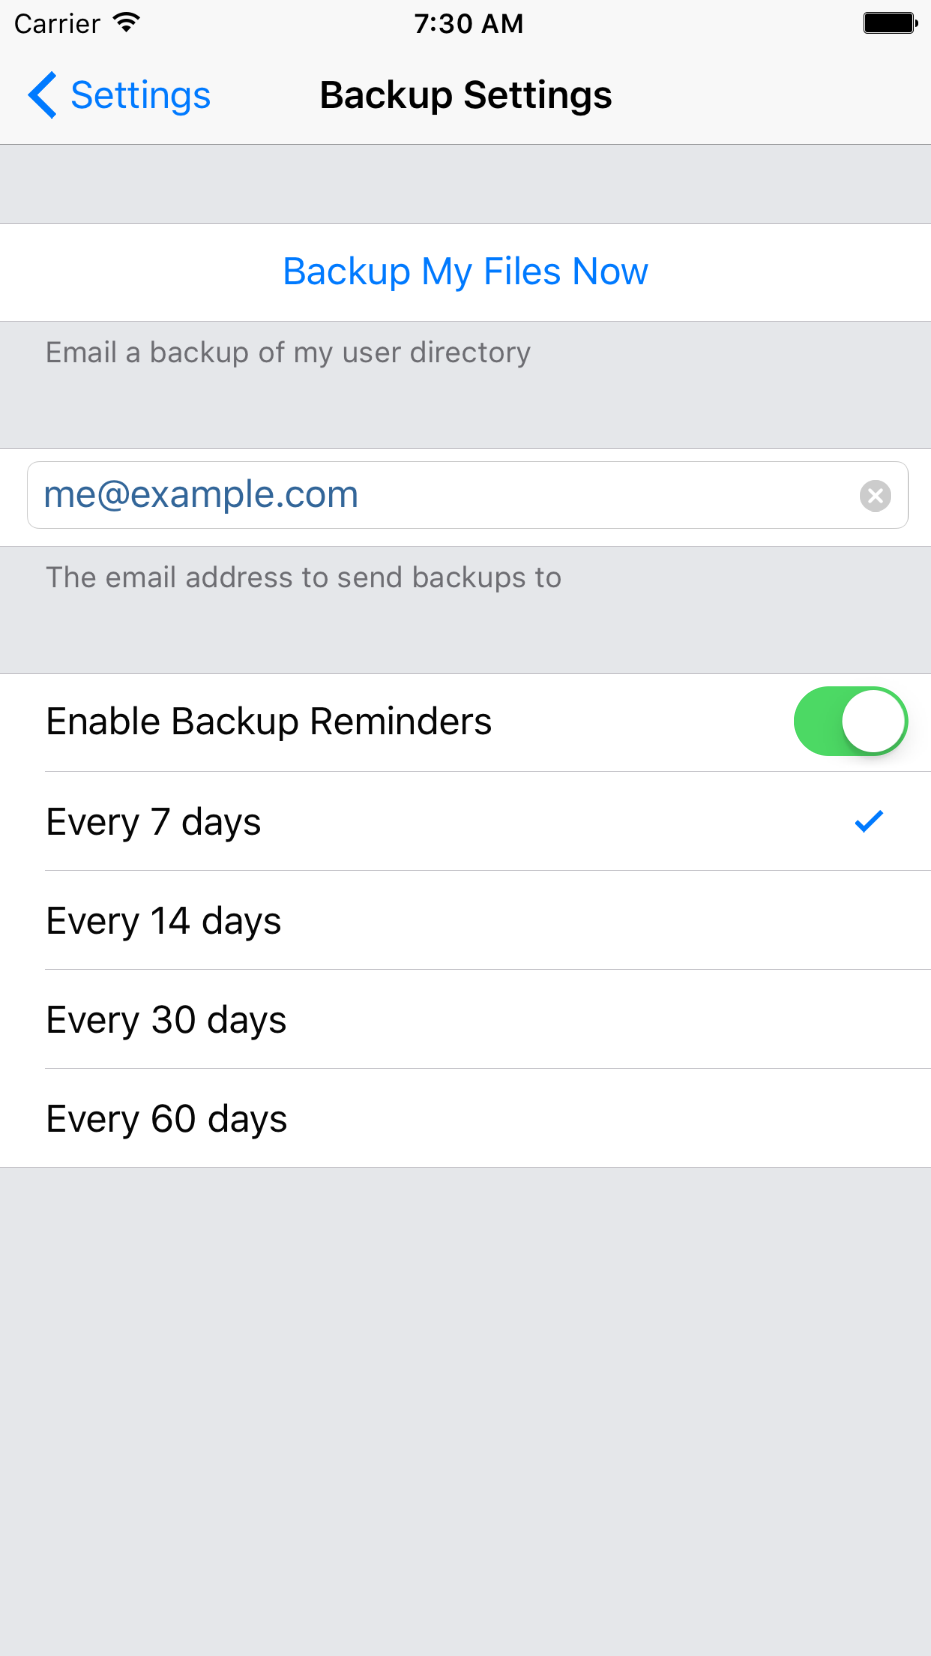This screenshot has width=931, height=1656.
Task: Go back via the Settings label
Action: tap(140, 96)
